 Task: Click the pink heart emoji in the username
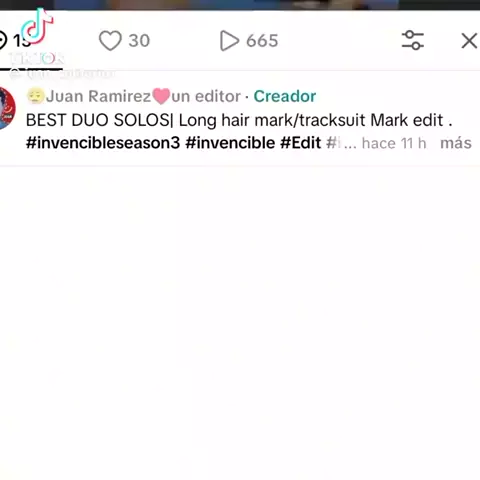coord(161,96)
